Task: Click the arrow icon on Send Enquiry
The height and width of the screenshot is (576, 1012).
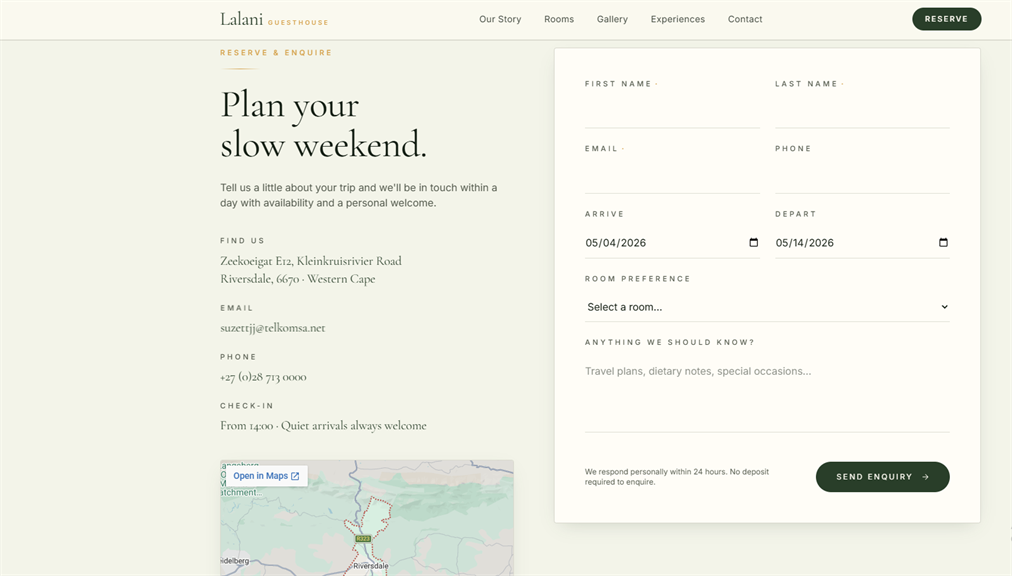Action: (926, 477)
